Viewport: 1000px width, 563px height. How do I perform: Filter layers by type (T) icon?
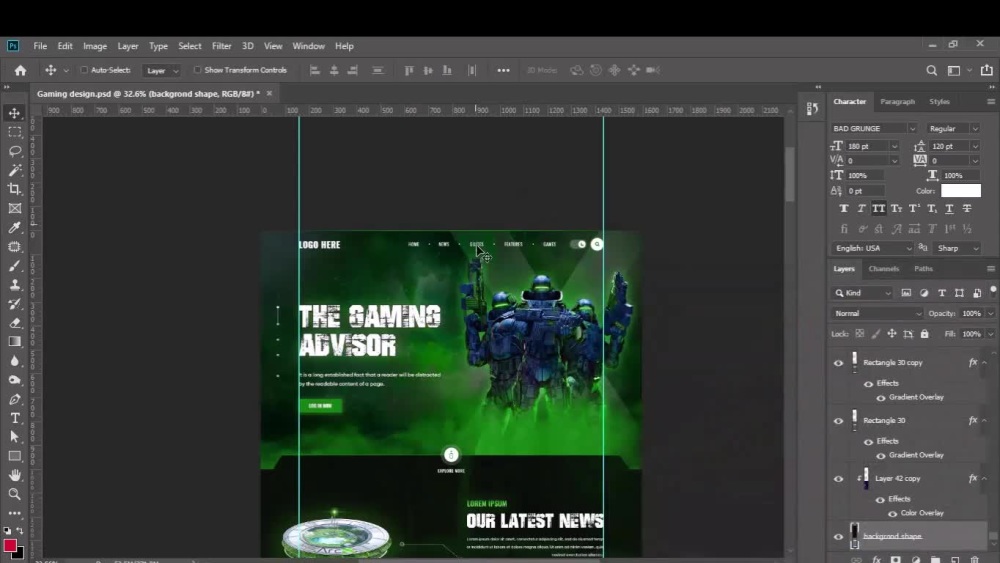942,293
